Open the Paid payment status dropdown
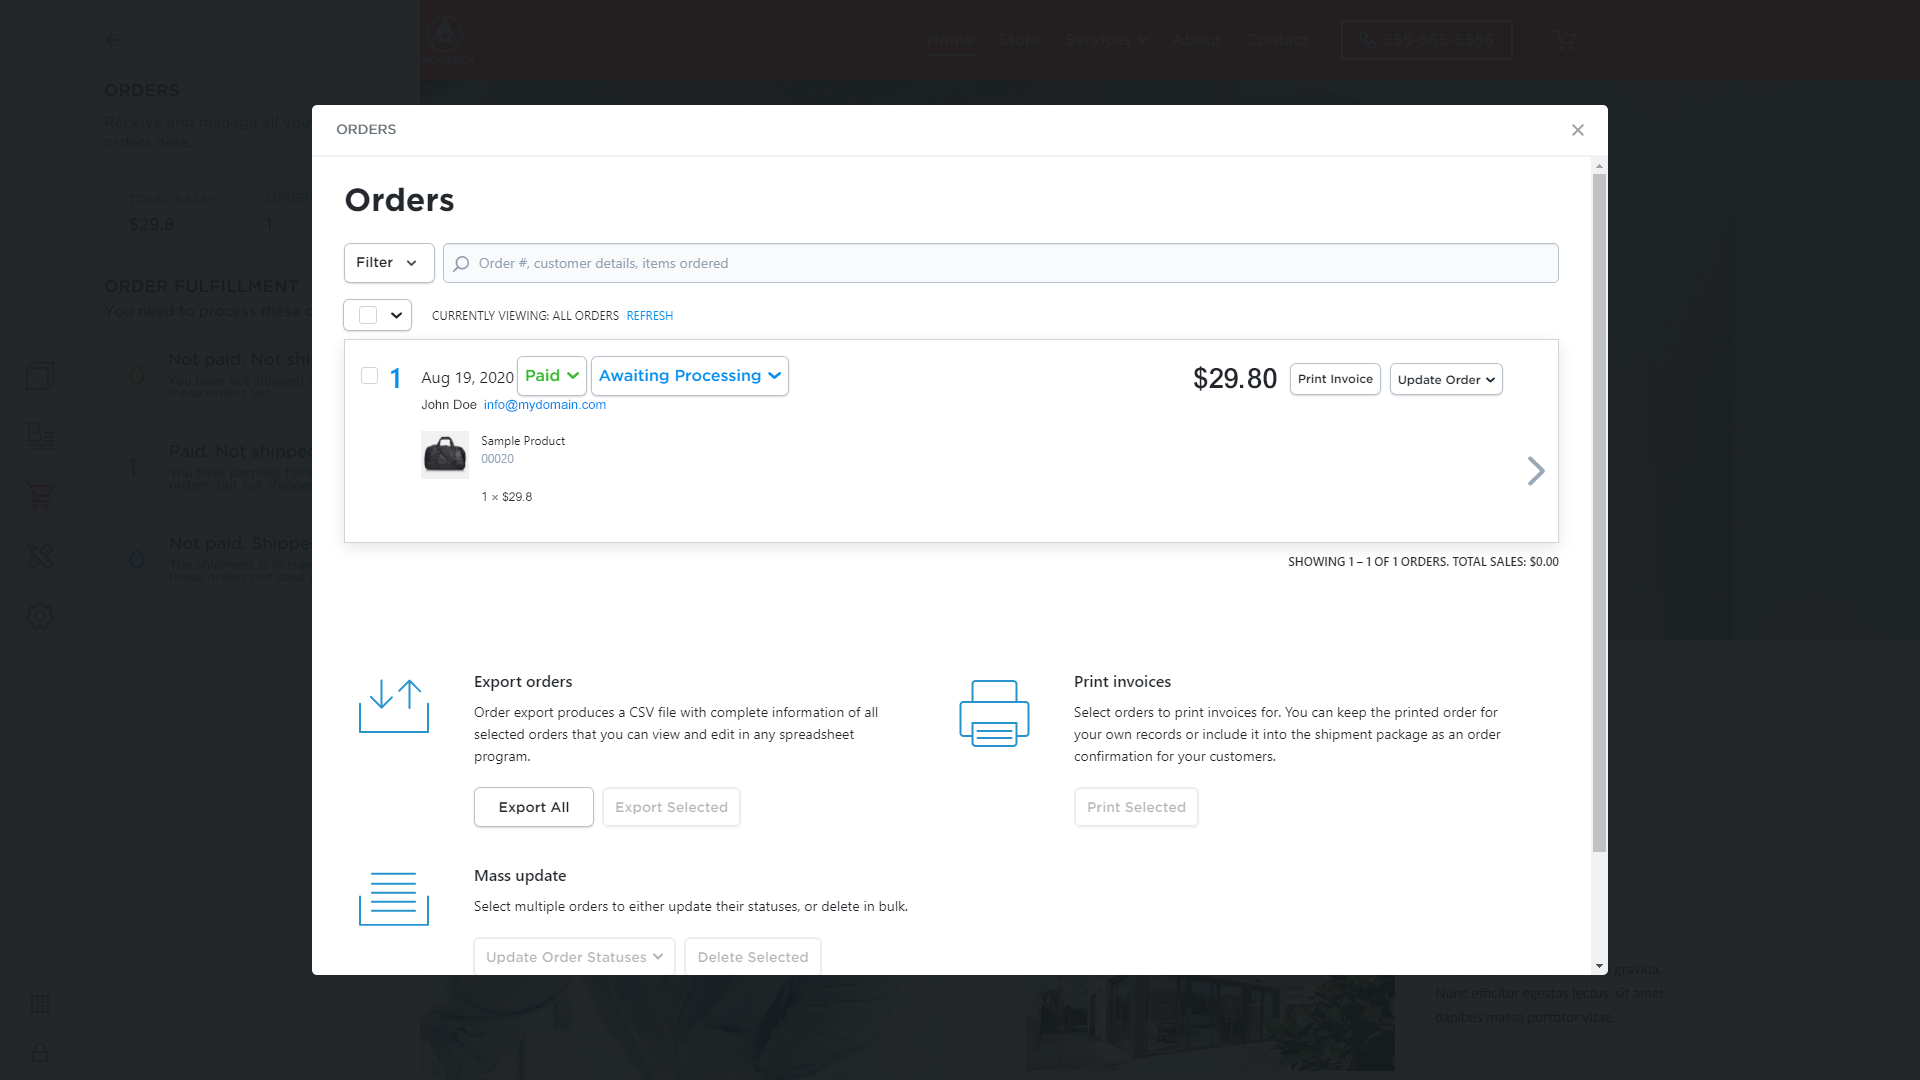The width and height of the screenshot is (1920, 1080). (x=552, y=376)
